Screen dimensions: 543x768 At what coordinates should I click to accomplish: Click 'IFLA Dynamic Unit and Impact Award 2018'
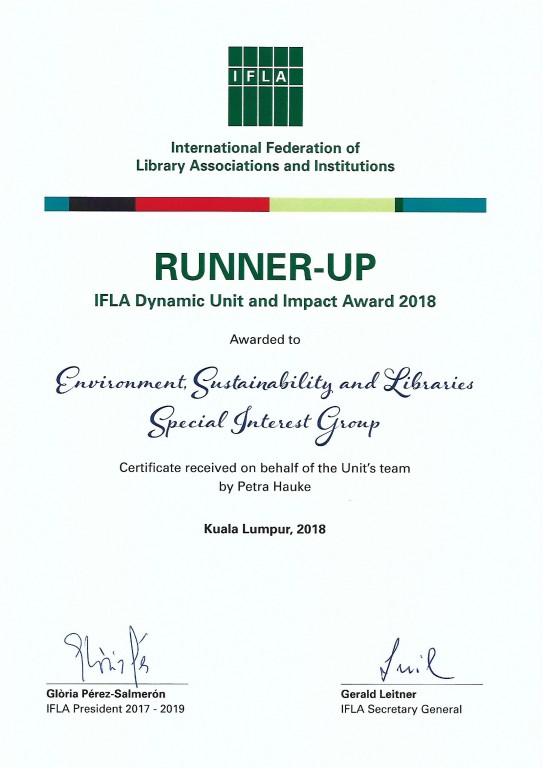click(x=265, y=301)
